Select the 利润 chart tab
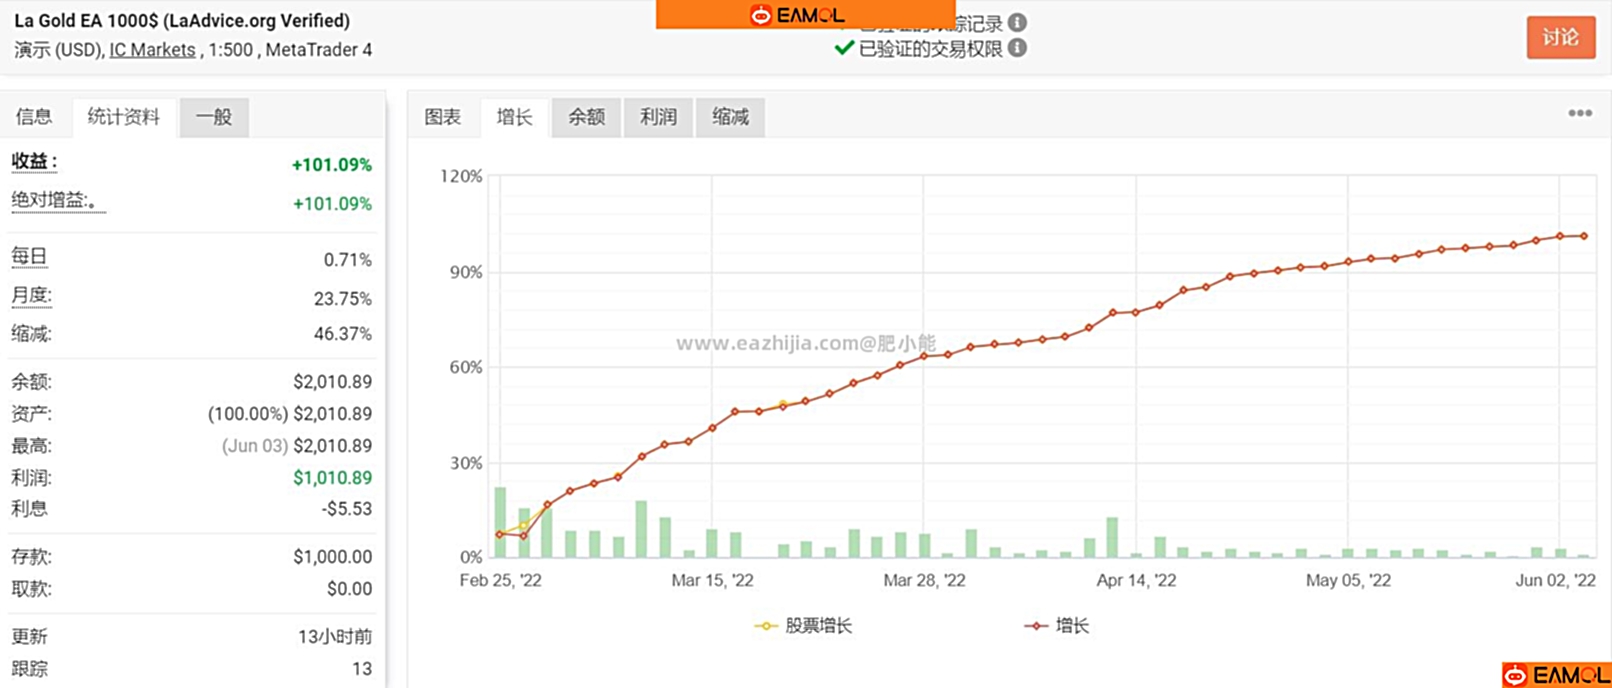This screenshot has width=1612, height=688. click(658, 117)
